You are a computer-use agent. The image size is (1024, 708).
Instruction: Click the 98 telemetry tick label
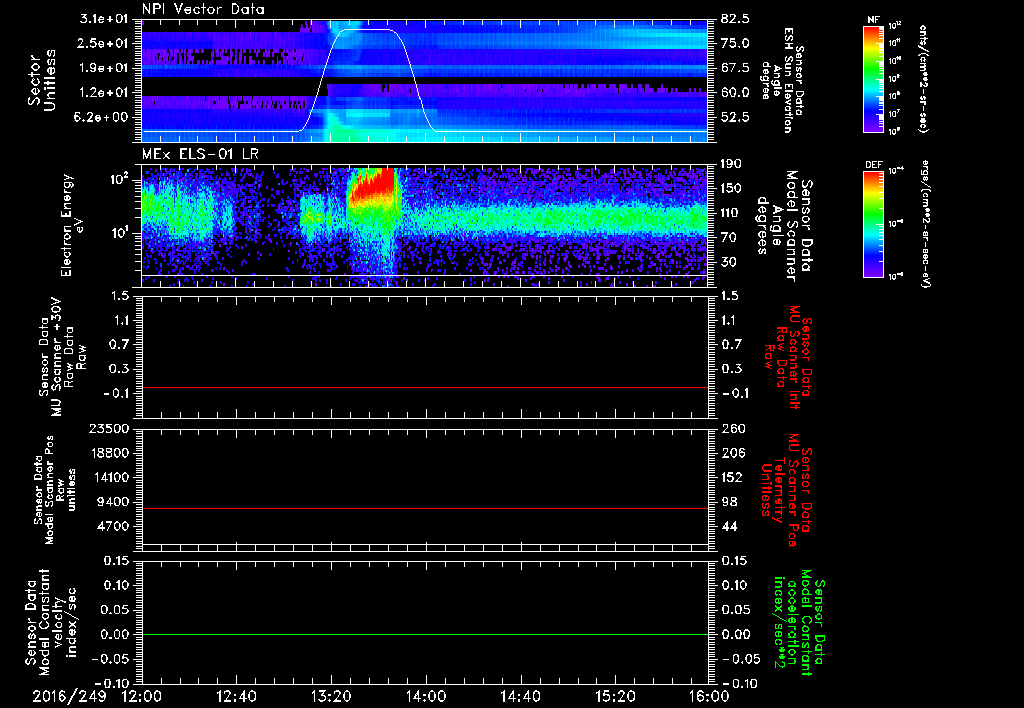pyautogui.click(x=729, y=502)
